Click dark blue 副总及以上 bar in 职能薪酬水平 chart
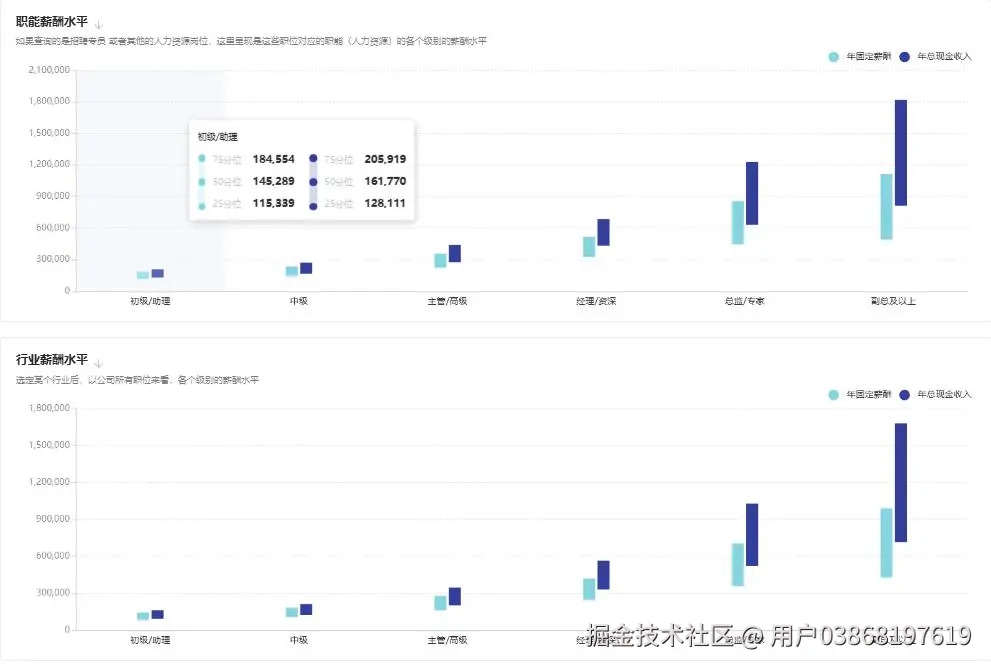Screen dimensions: 991x669 click(901, 153)
